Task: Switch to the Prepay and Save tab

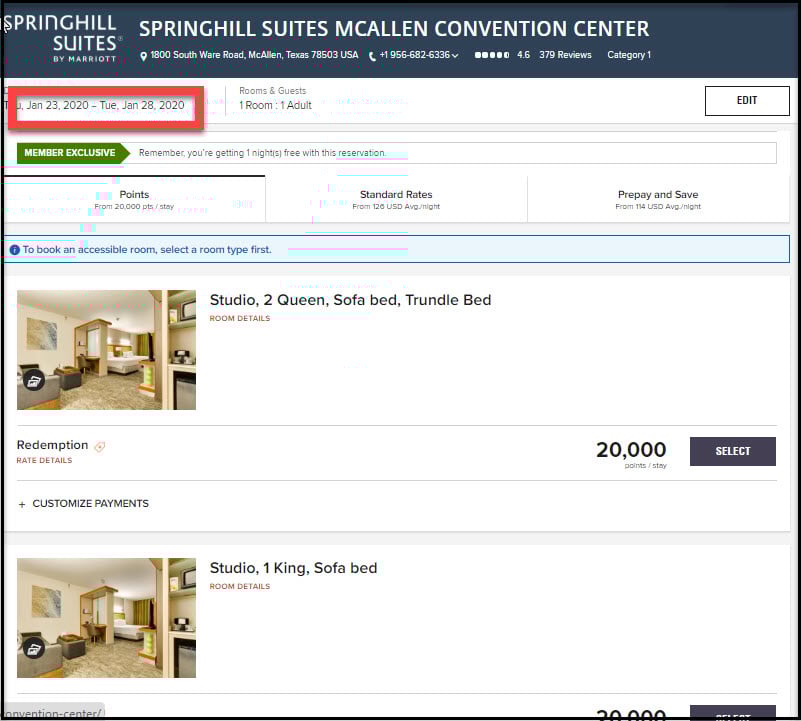Action: [x=658, y=199]
